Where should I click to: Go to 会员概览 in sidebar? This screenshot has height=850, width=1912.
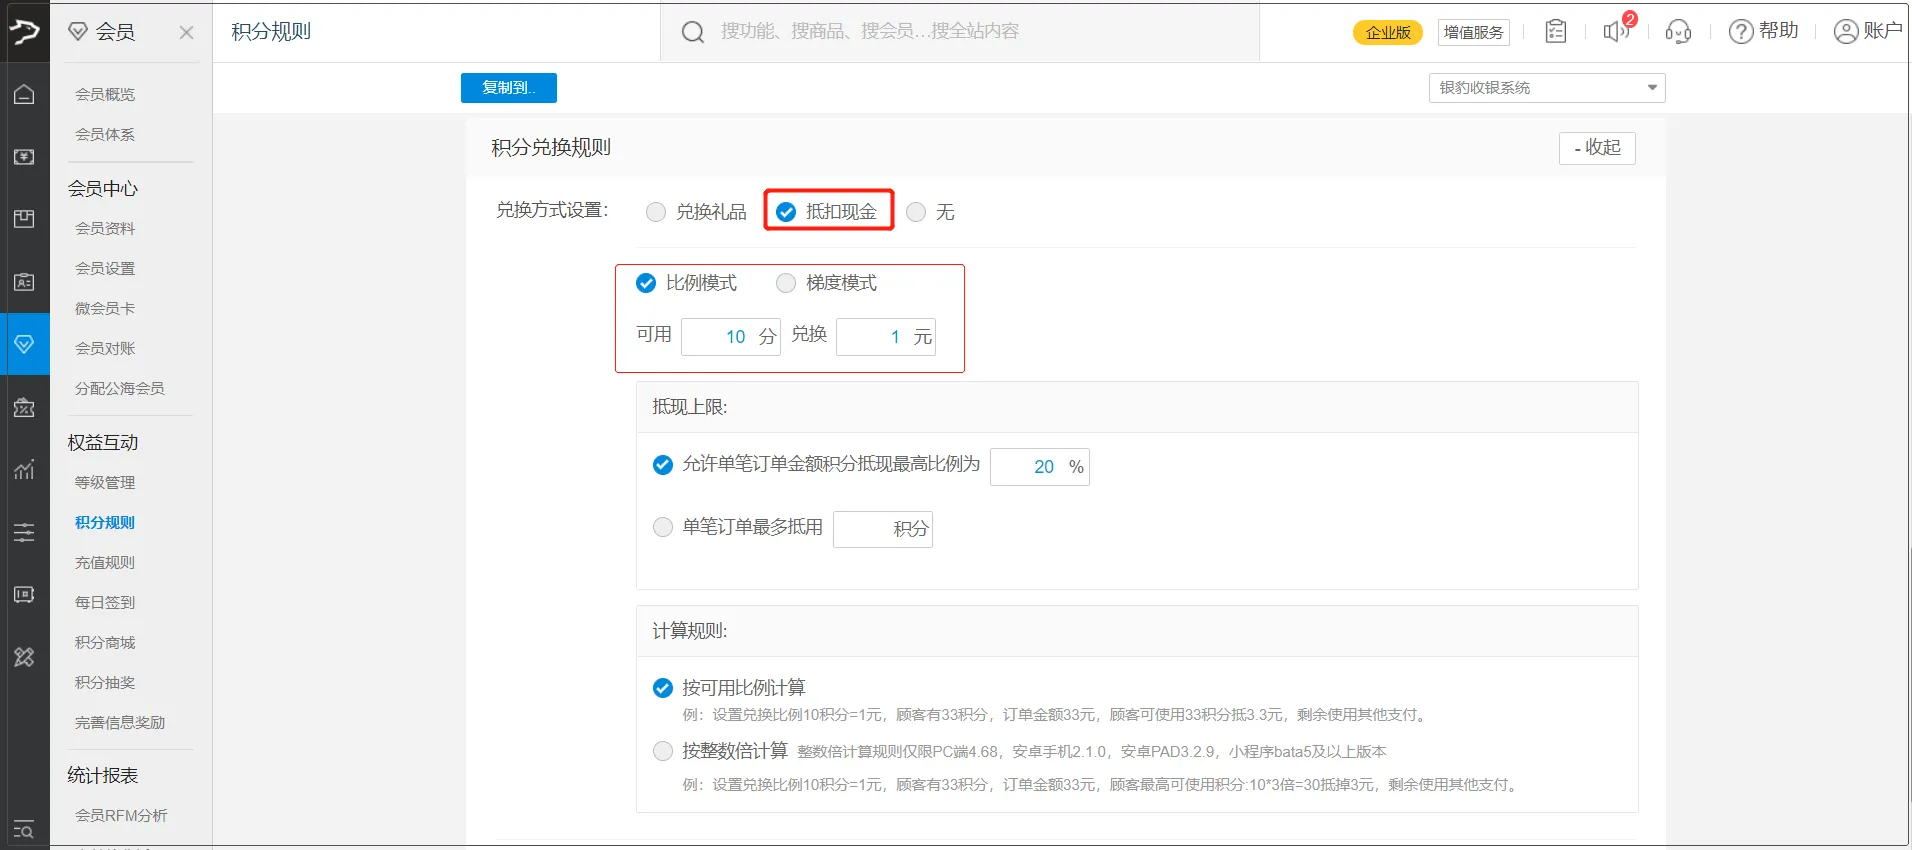click(x=105, y=94)
